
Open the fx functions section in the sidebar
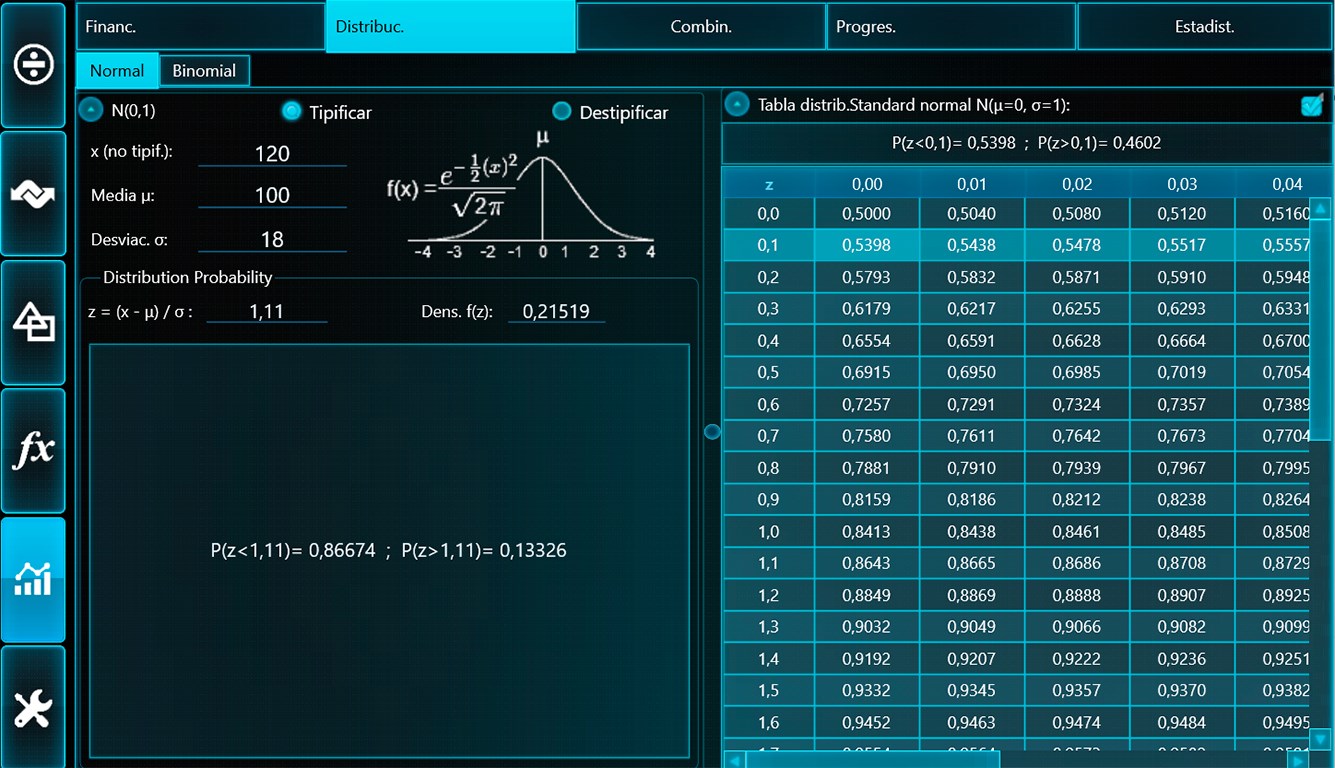click(x=33, y=451)
